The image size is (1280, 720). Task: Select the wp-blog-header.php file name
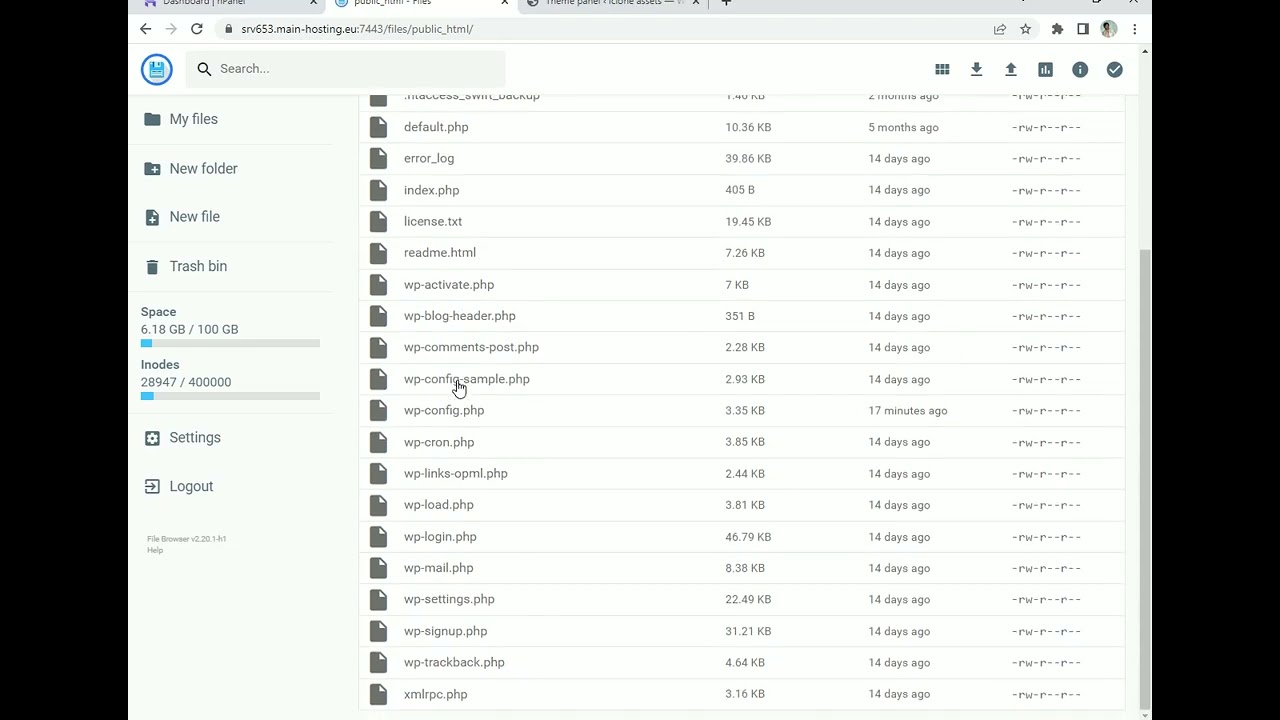(x=460, y=316)
